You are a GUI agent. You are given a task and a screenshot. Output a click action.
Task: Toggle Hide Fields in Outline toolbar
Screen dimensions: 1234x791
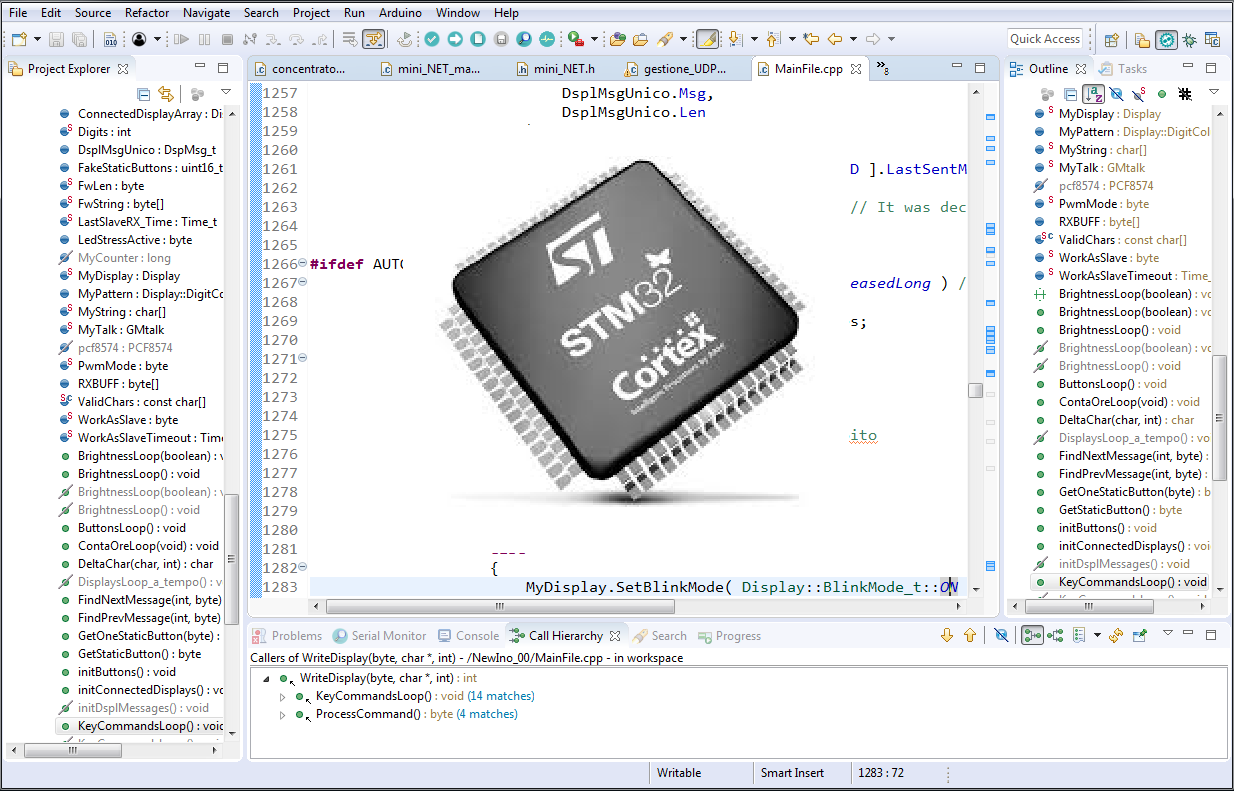(x=1117, y=93)
